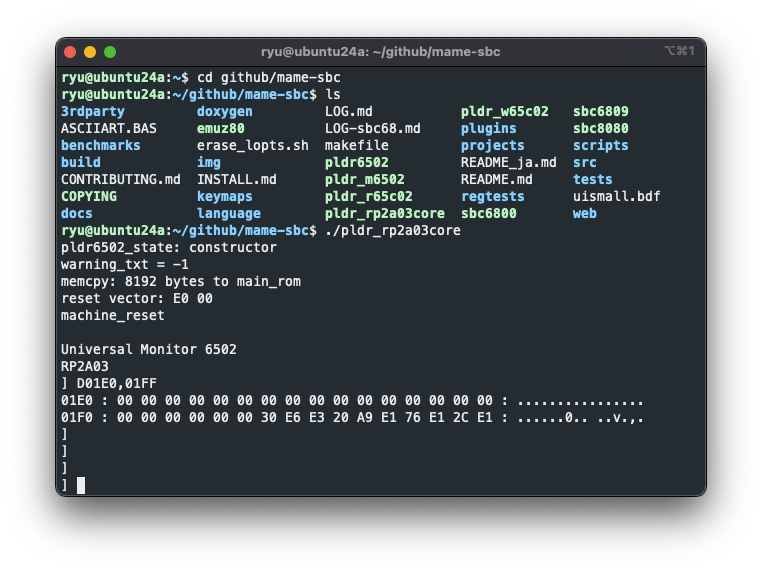Click the language directory name
The height and width of the screenshot is (570, 762).
tap(229, 213)
